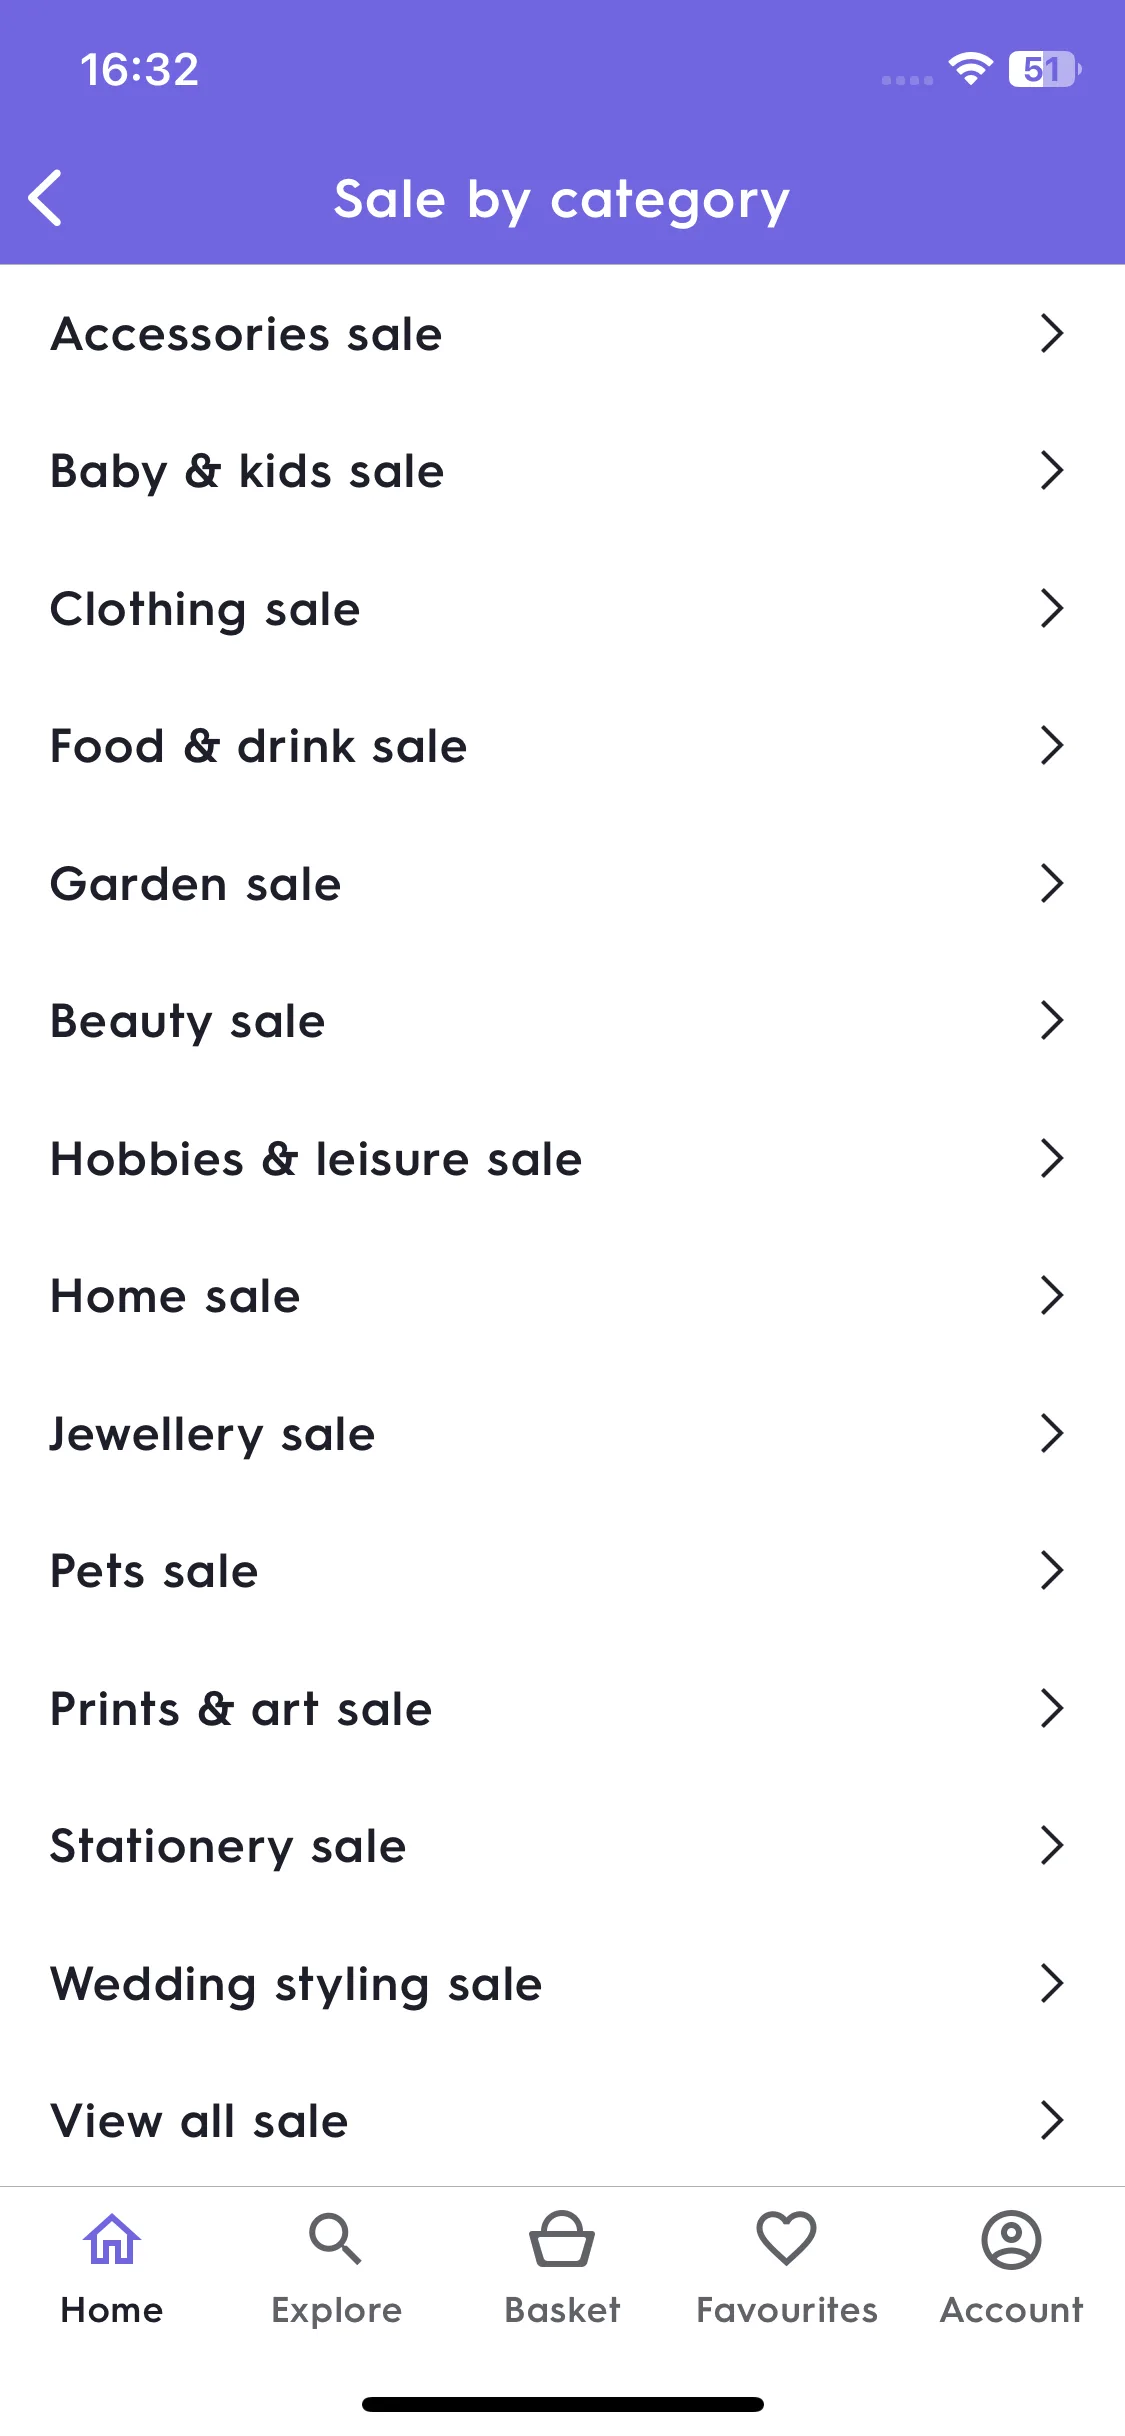Image resolution: width=1125 pixels, height=2436 pixels.
Task: Tap the Wi-Fi status icon
Action: click(970, 69)
